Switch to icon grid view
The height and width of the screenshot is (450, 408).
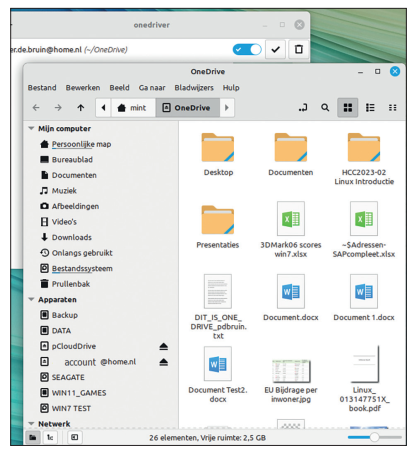pyautogui.click(x=348, y=108)
